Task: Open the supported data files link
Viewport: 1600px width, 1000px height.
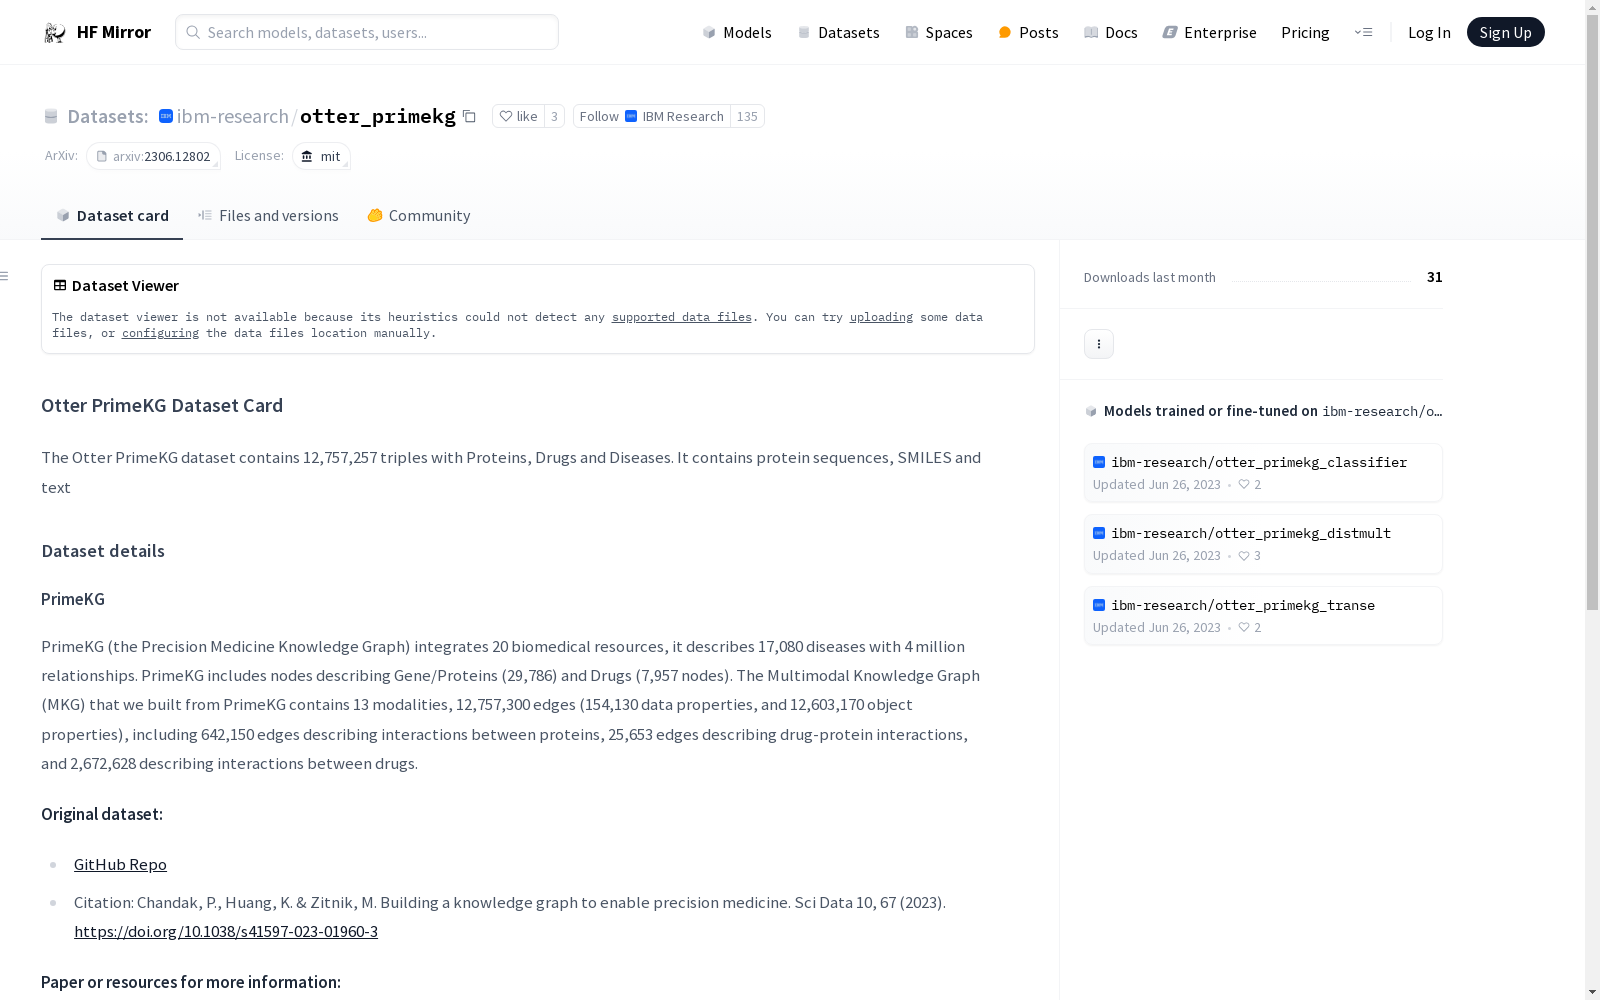Action: (682, 317)
